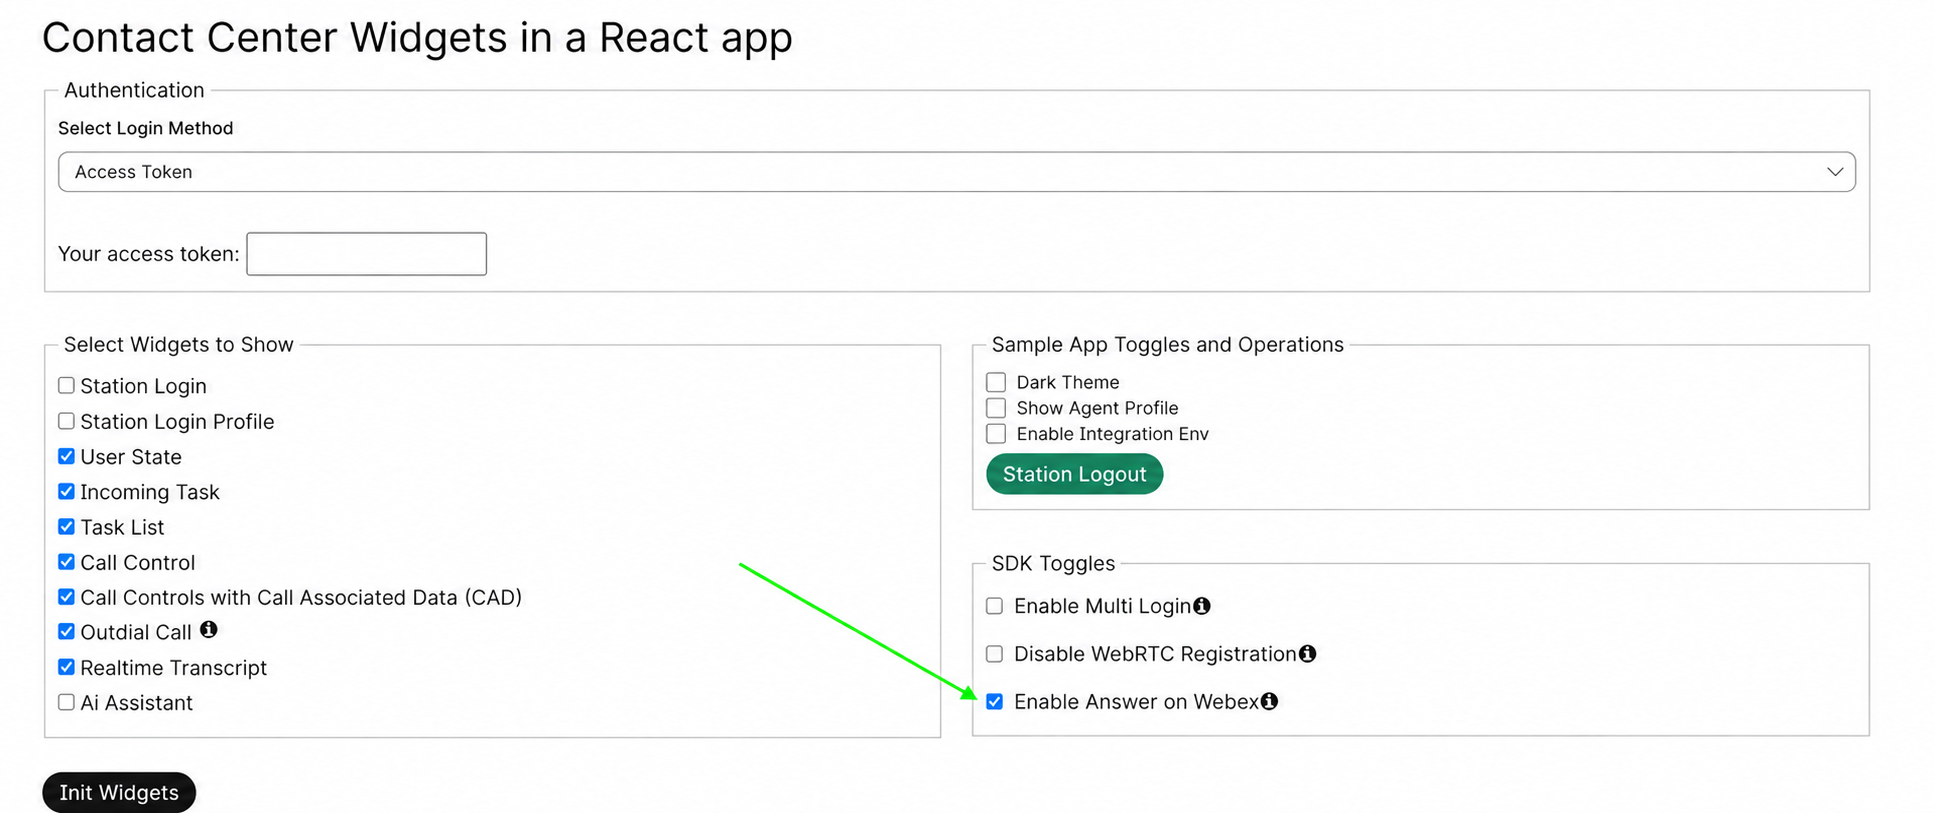Enable the Station Login widget checkbox
Screen dimensions: 1935x813
66,386
